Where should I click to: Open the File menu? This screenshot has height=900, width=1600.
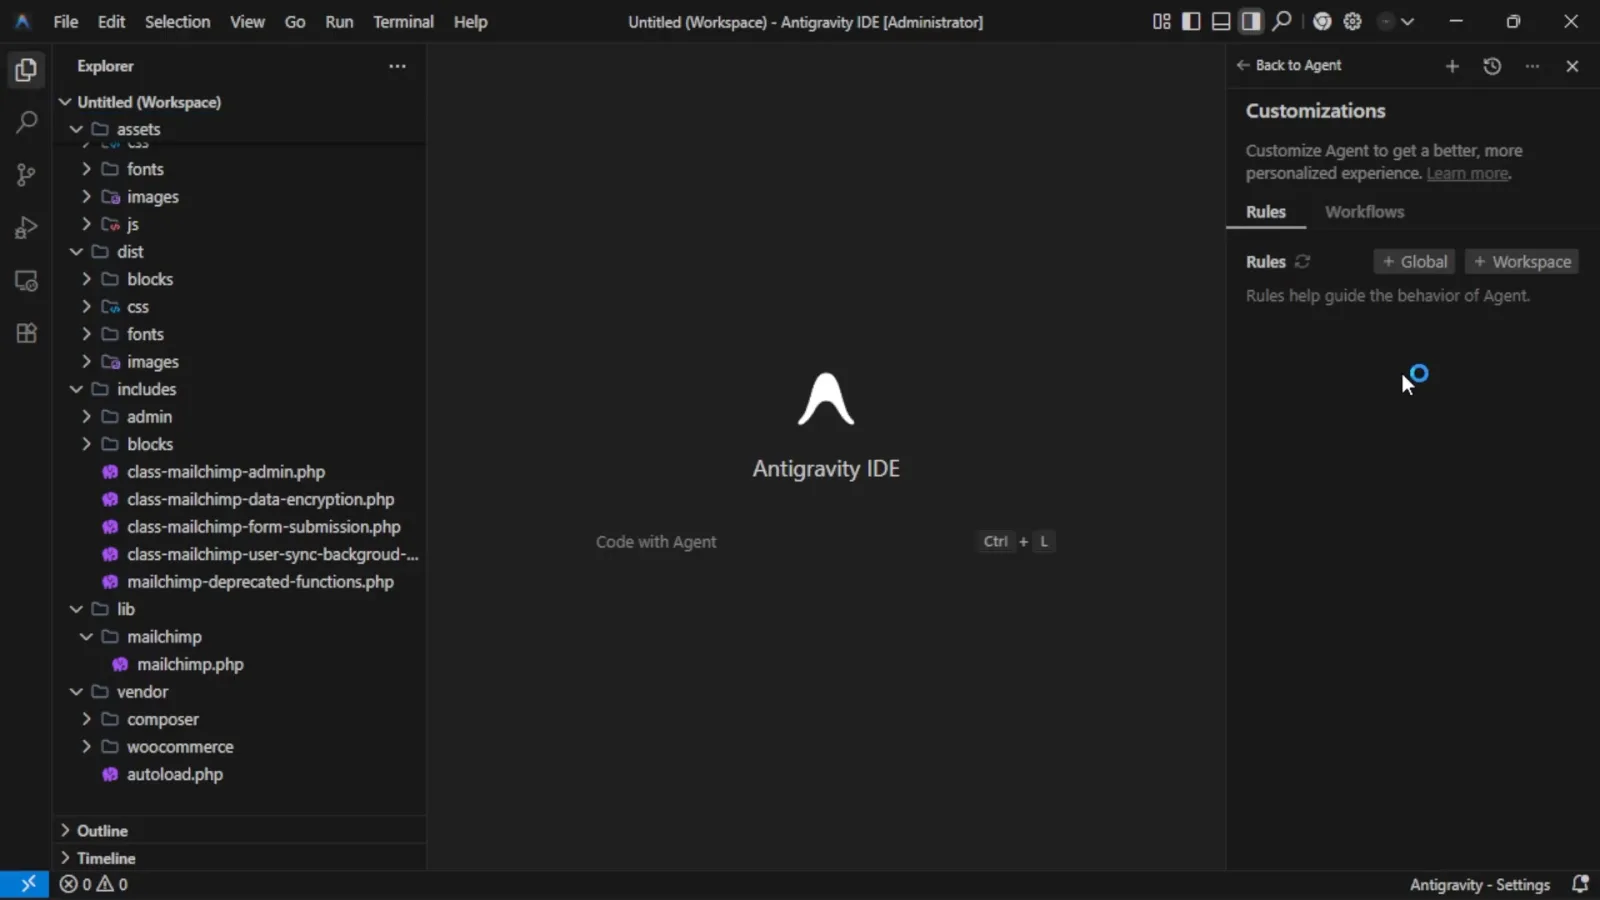[66, 21]
